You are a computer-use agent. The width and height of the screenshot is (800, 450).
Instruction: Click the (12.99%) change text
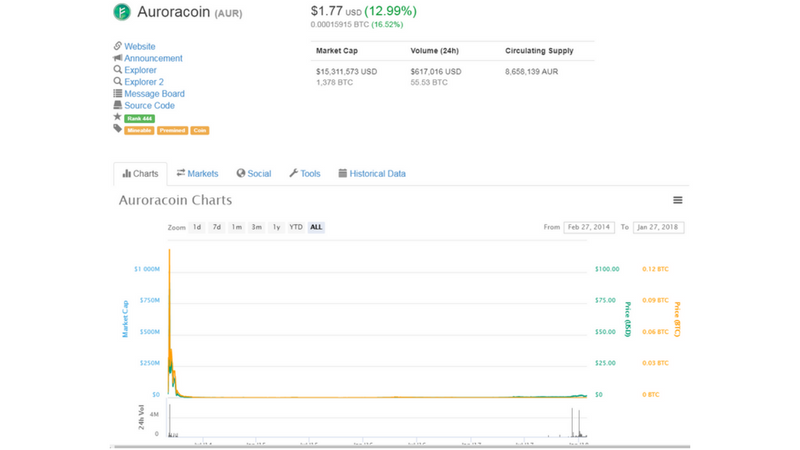tap(390, 11)
